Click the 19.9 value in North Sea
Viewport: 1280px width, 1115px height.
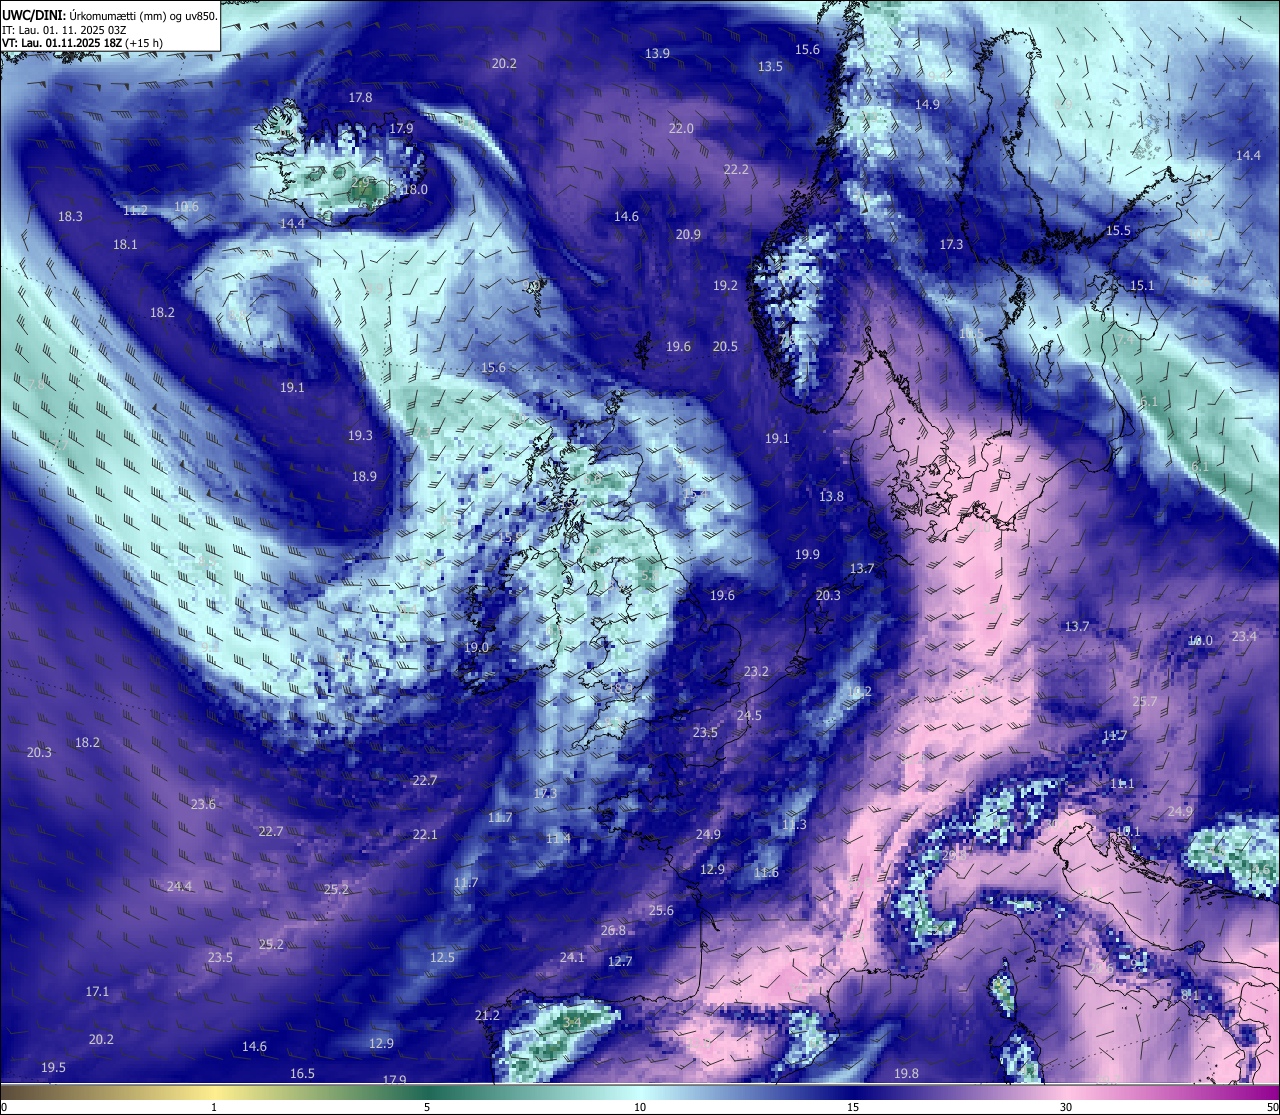[807, 555]
